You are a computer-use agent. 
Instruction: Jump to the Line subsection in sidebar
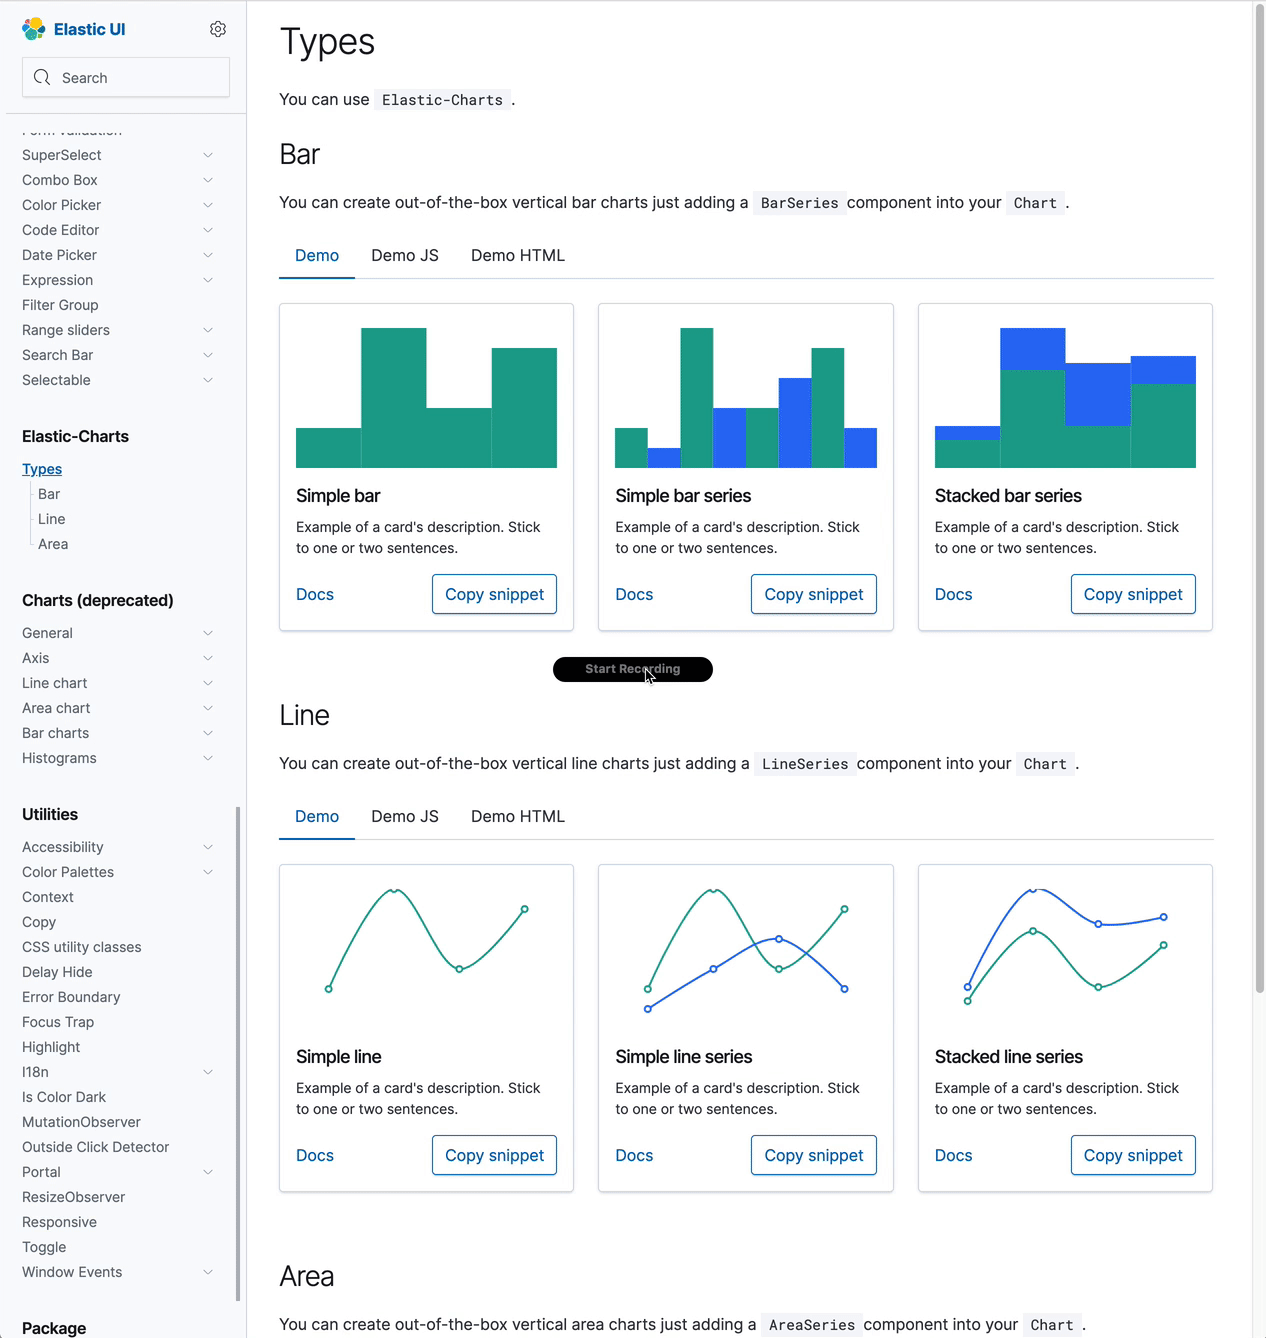[x=51, y=519]
